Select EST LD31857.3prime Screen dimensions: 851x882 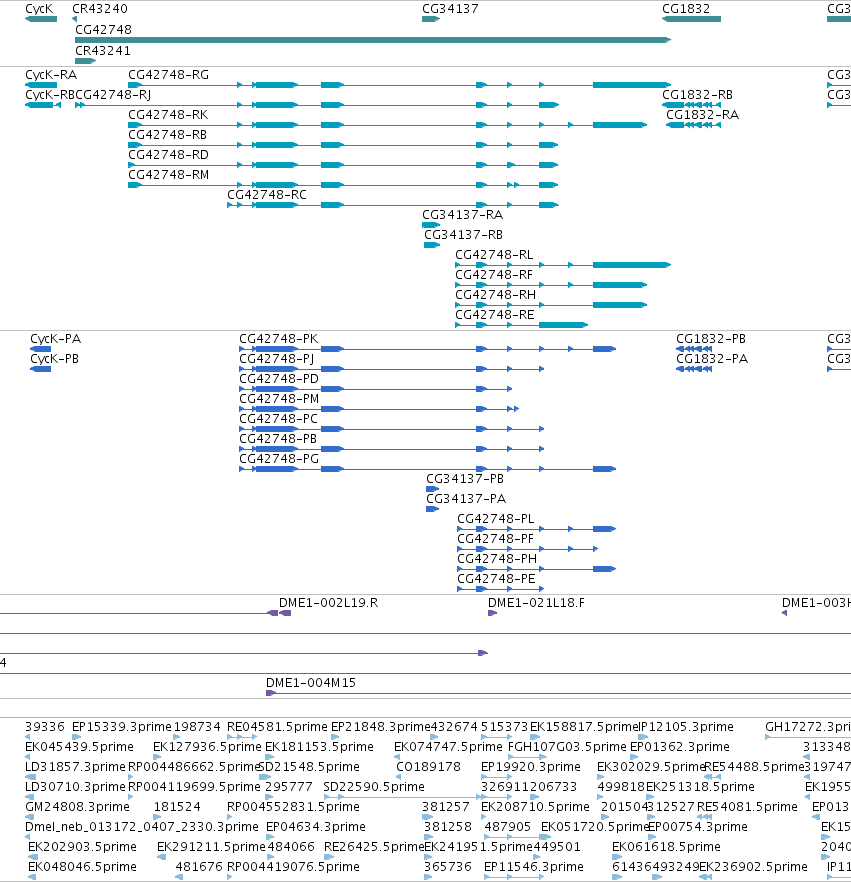pos(75,767)
